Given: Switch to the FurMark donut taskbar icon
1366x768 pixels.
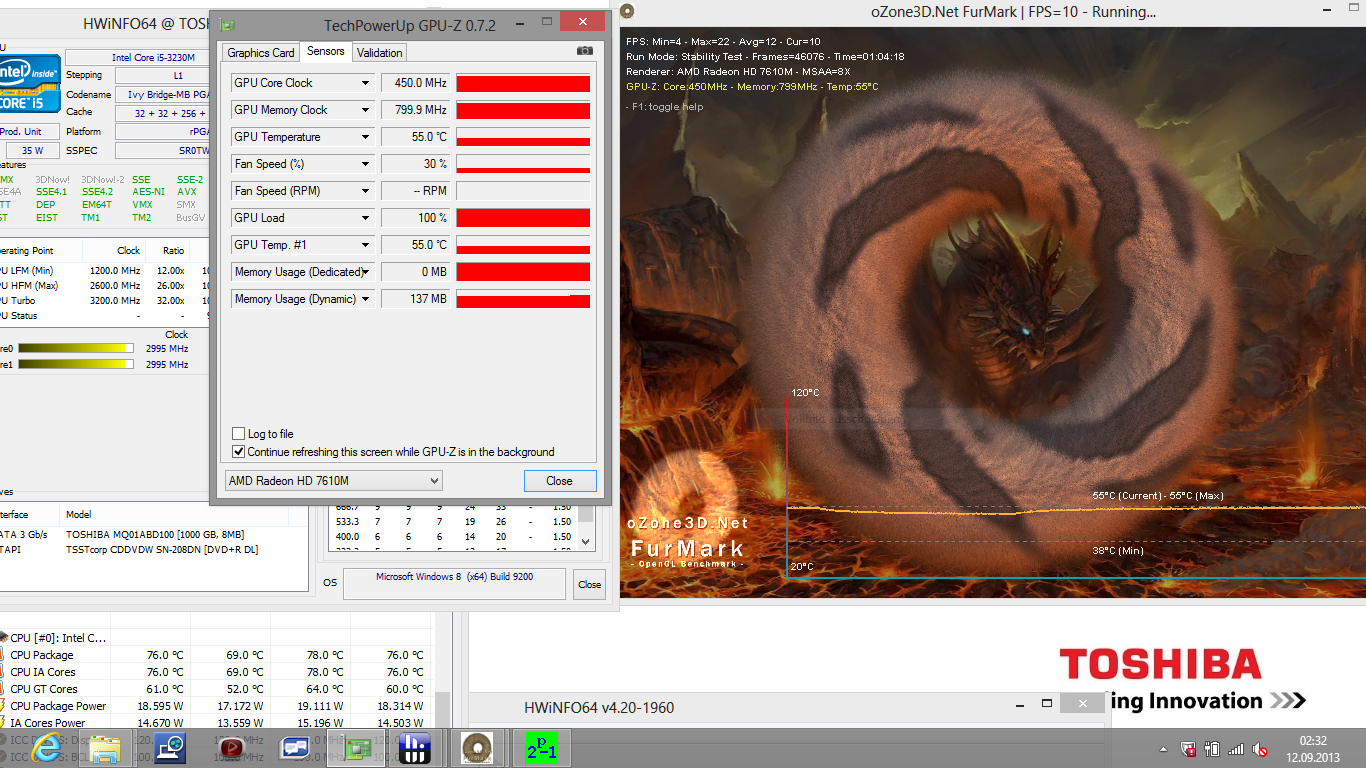Looking at the screenshot, I should tap(477, 748).
